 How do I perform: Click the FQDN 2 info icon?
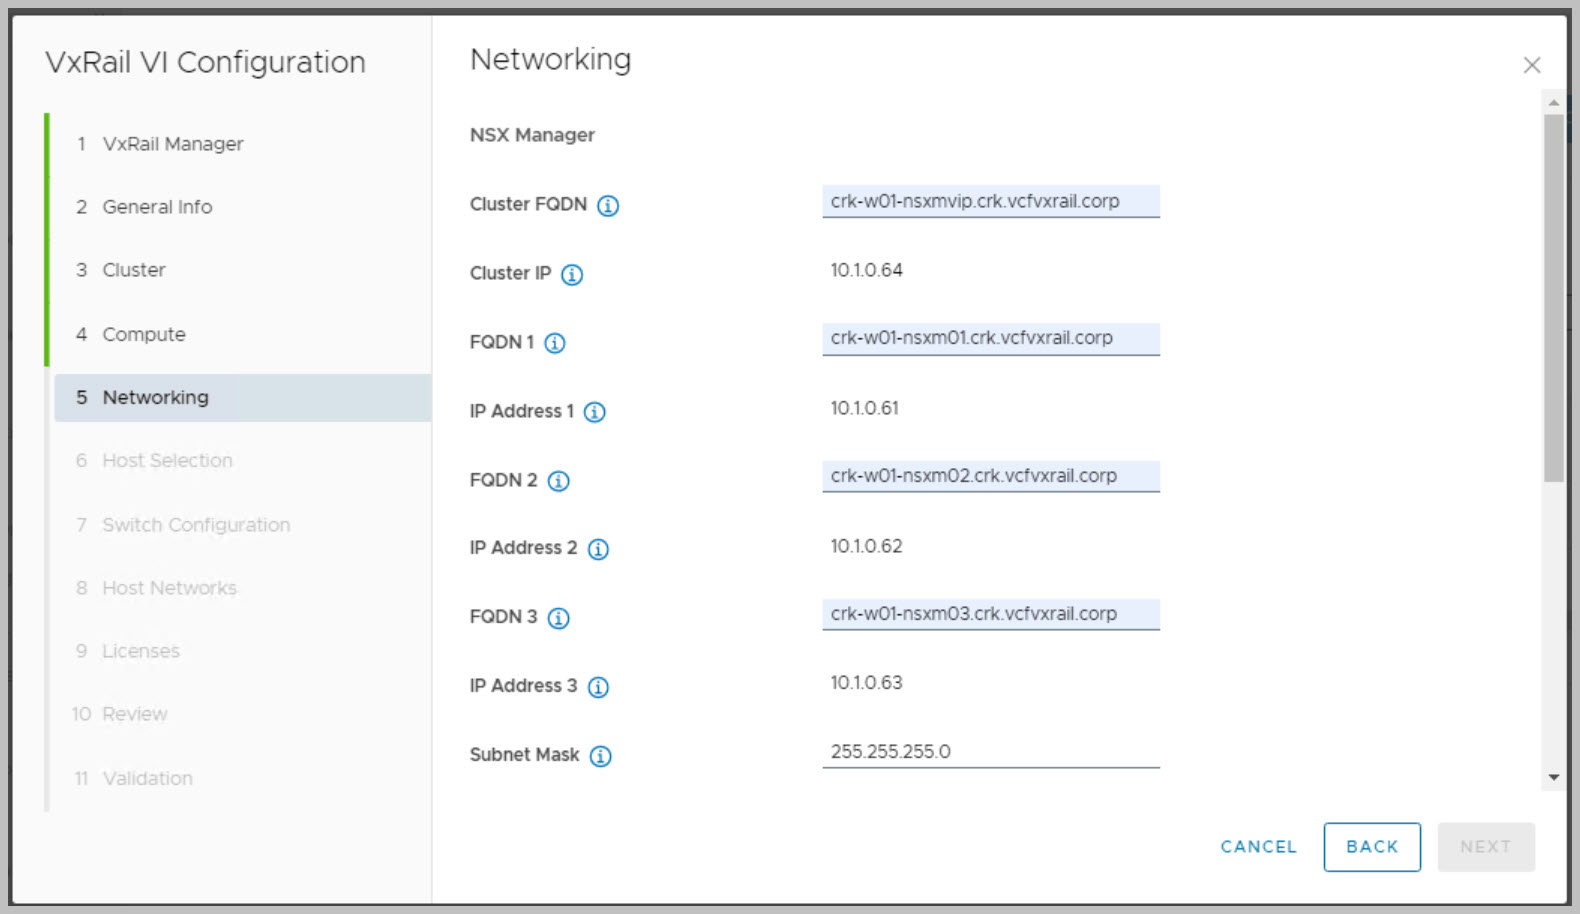tap(559, 481)
